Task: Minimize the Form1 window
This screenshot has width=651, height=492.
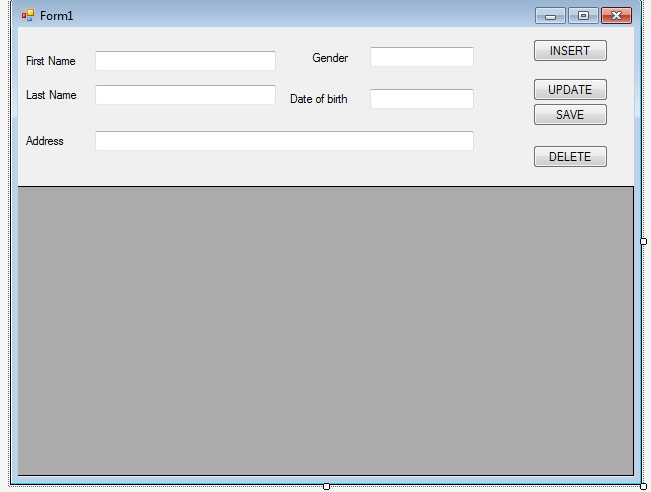Action: pos(550,16)
